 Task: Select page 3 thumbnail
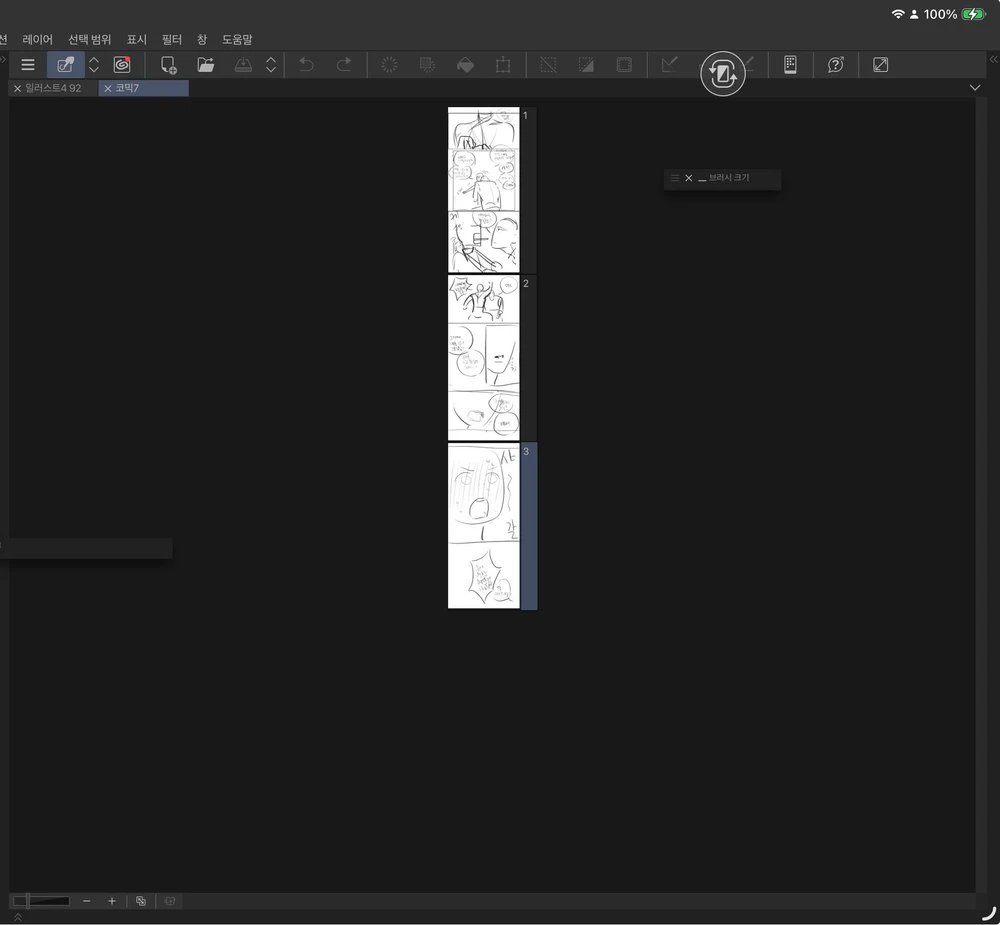coord(483,526)
